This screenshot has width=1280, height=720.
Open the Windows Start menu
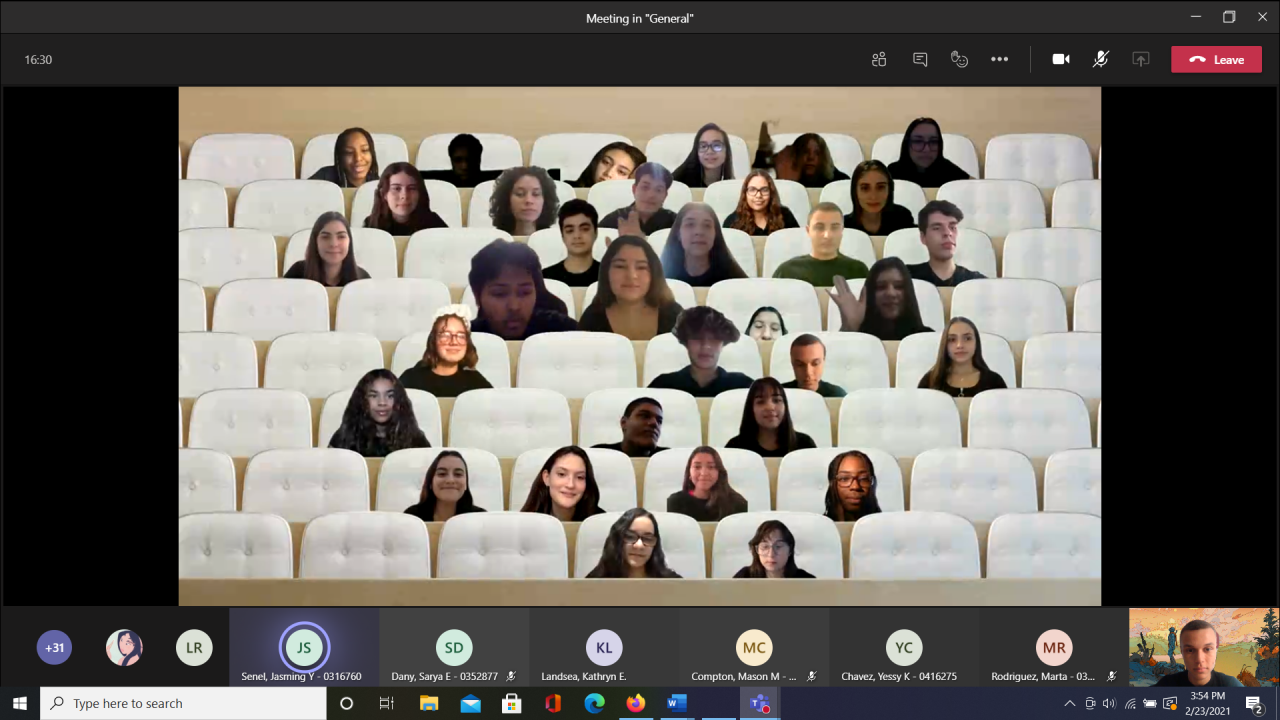20,703
